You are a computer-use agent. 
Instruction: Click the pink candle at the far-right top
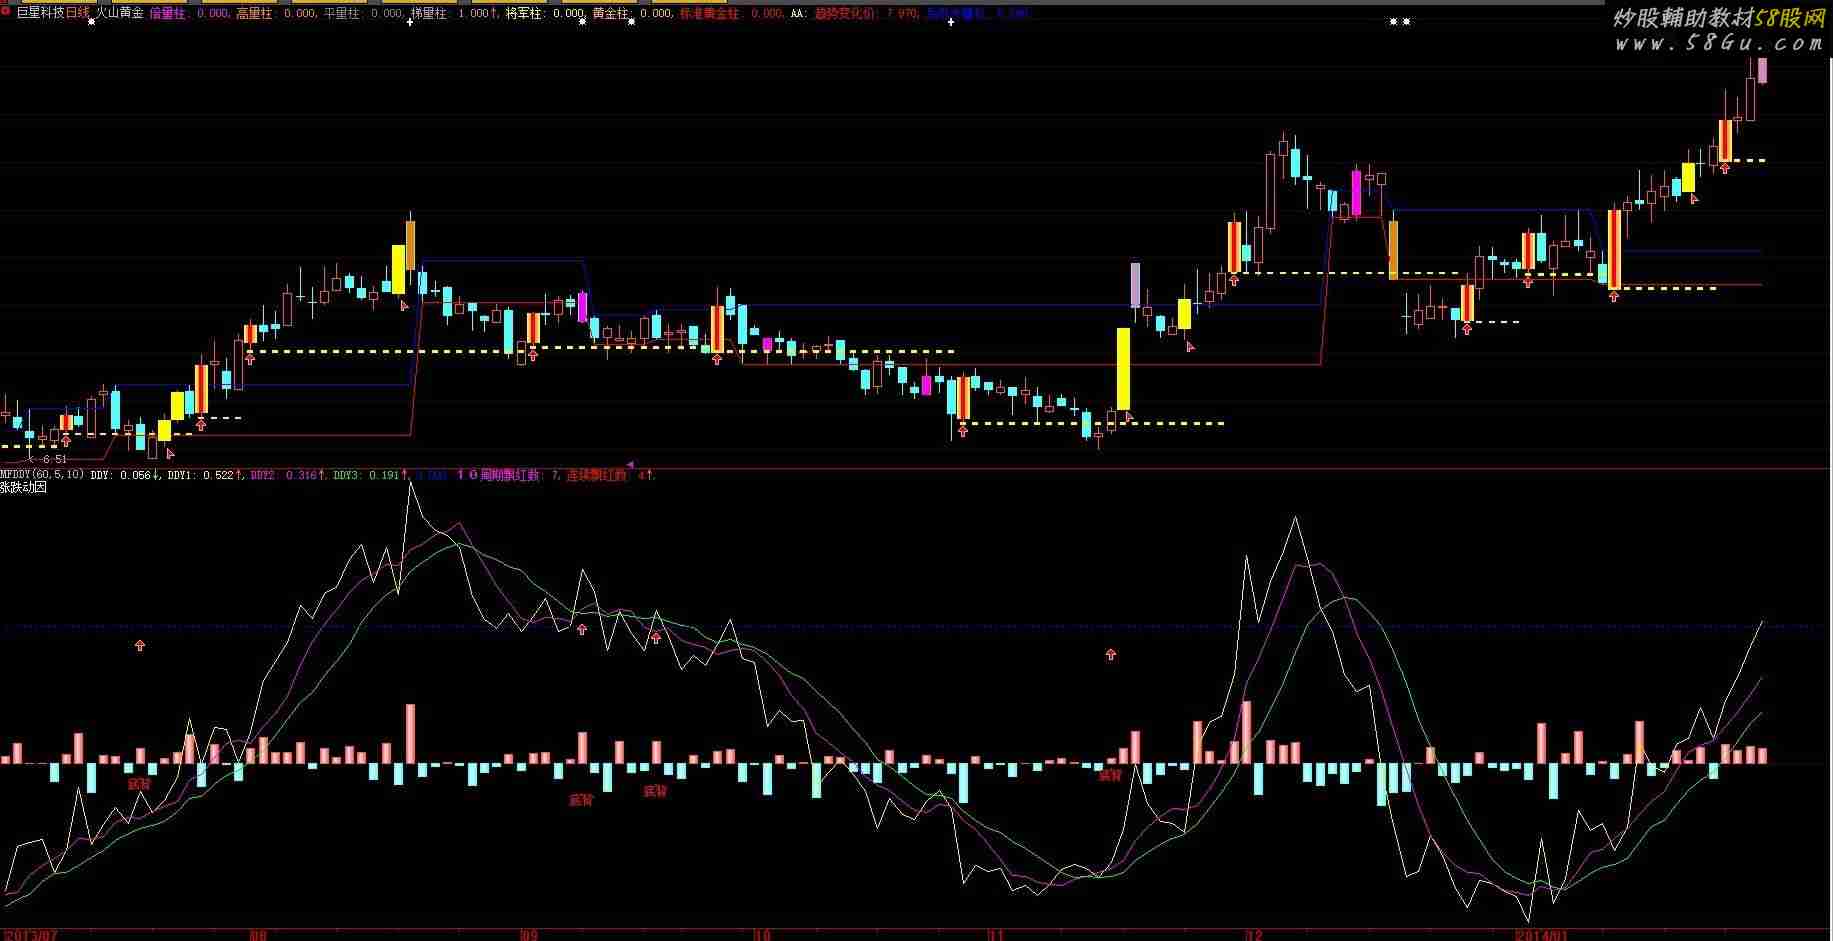(x=1762, y=70)
